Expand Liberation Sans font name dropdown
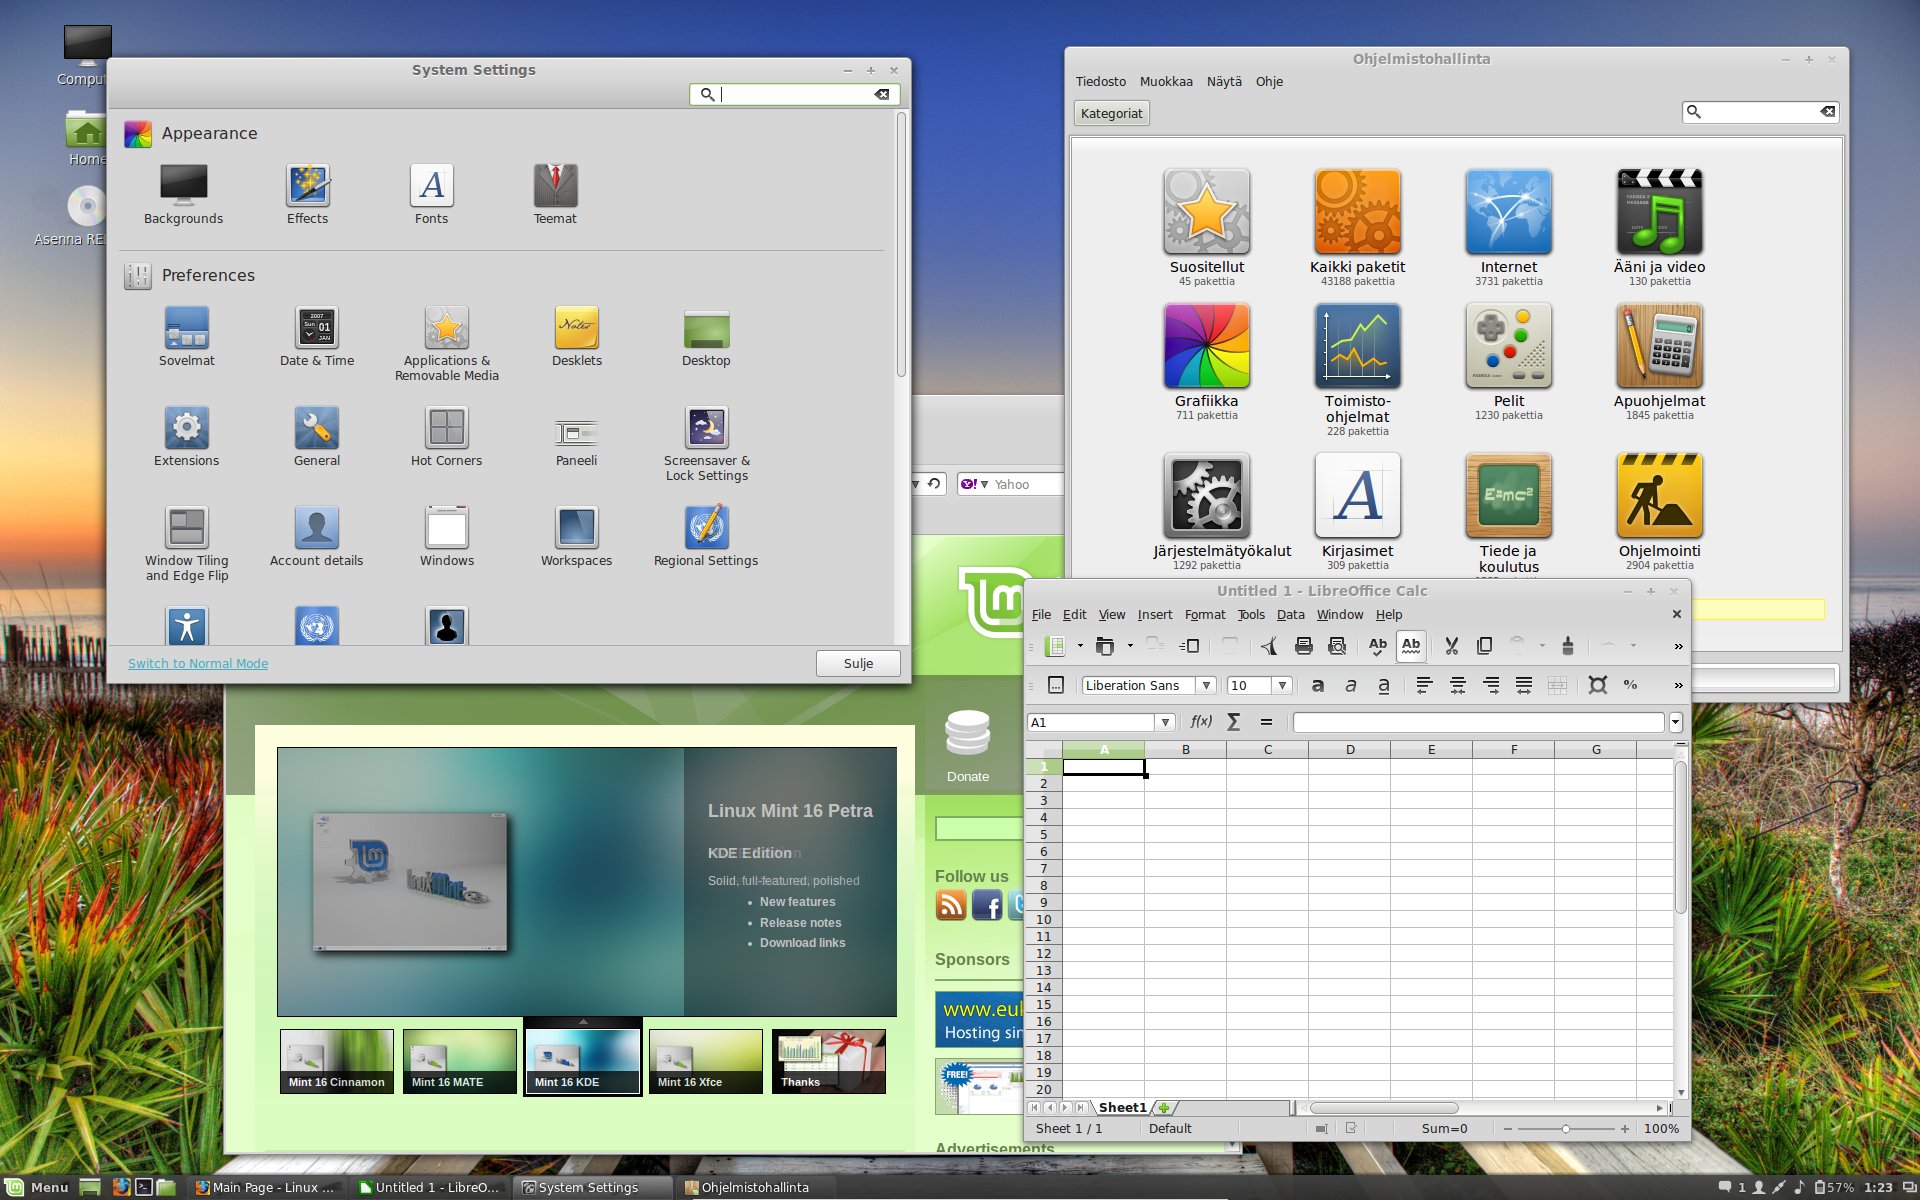1920x1200 pixels. [x=1206, y=685]
